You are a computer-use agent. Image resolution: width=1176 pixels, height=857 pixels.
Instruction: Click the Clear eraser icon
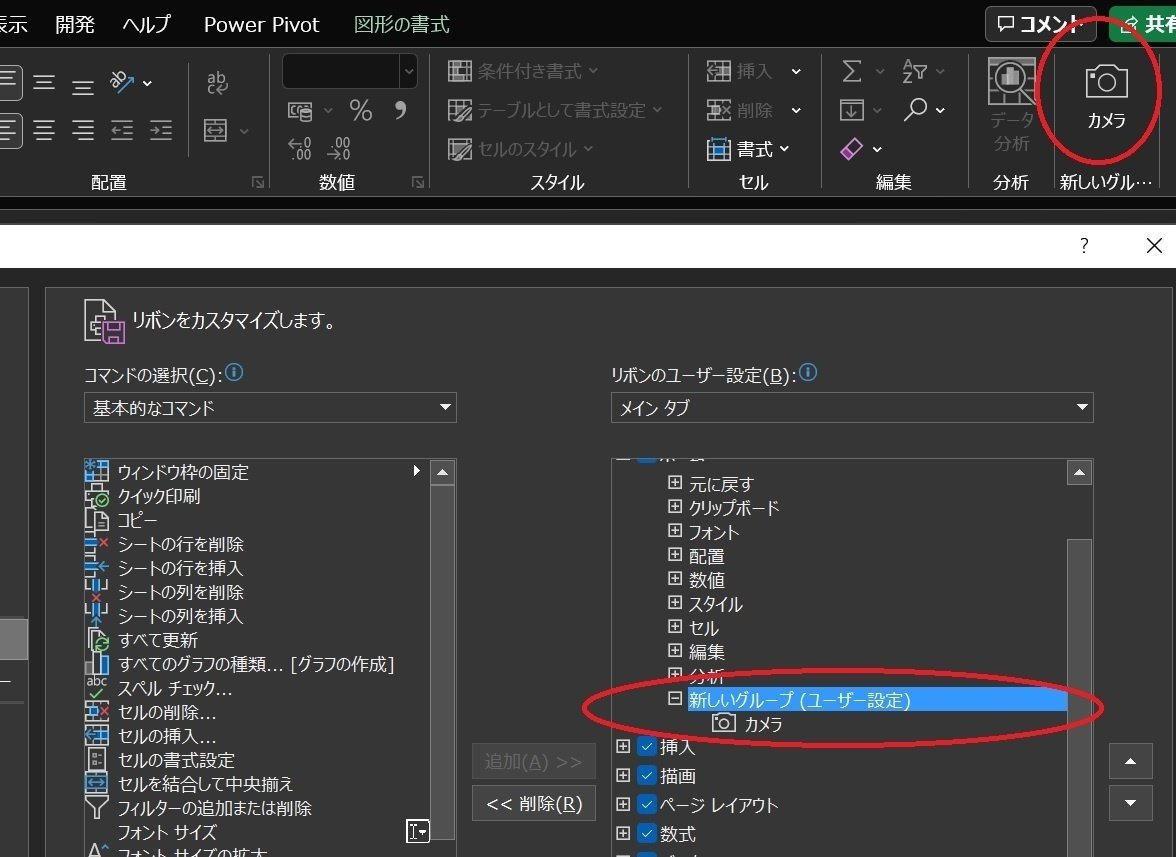[851, 148]
